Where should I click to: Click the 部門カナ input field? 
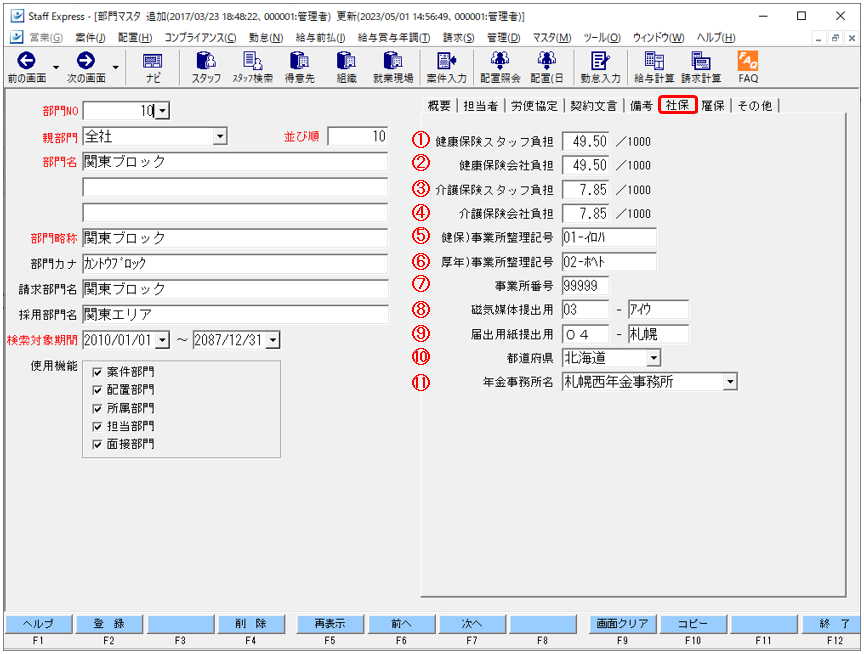coord(235,263)
